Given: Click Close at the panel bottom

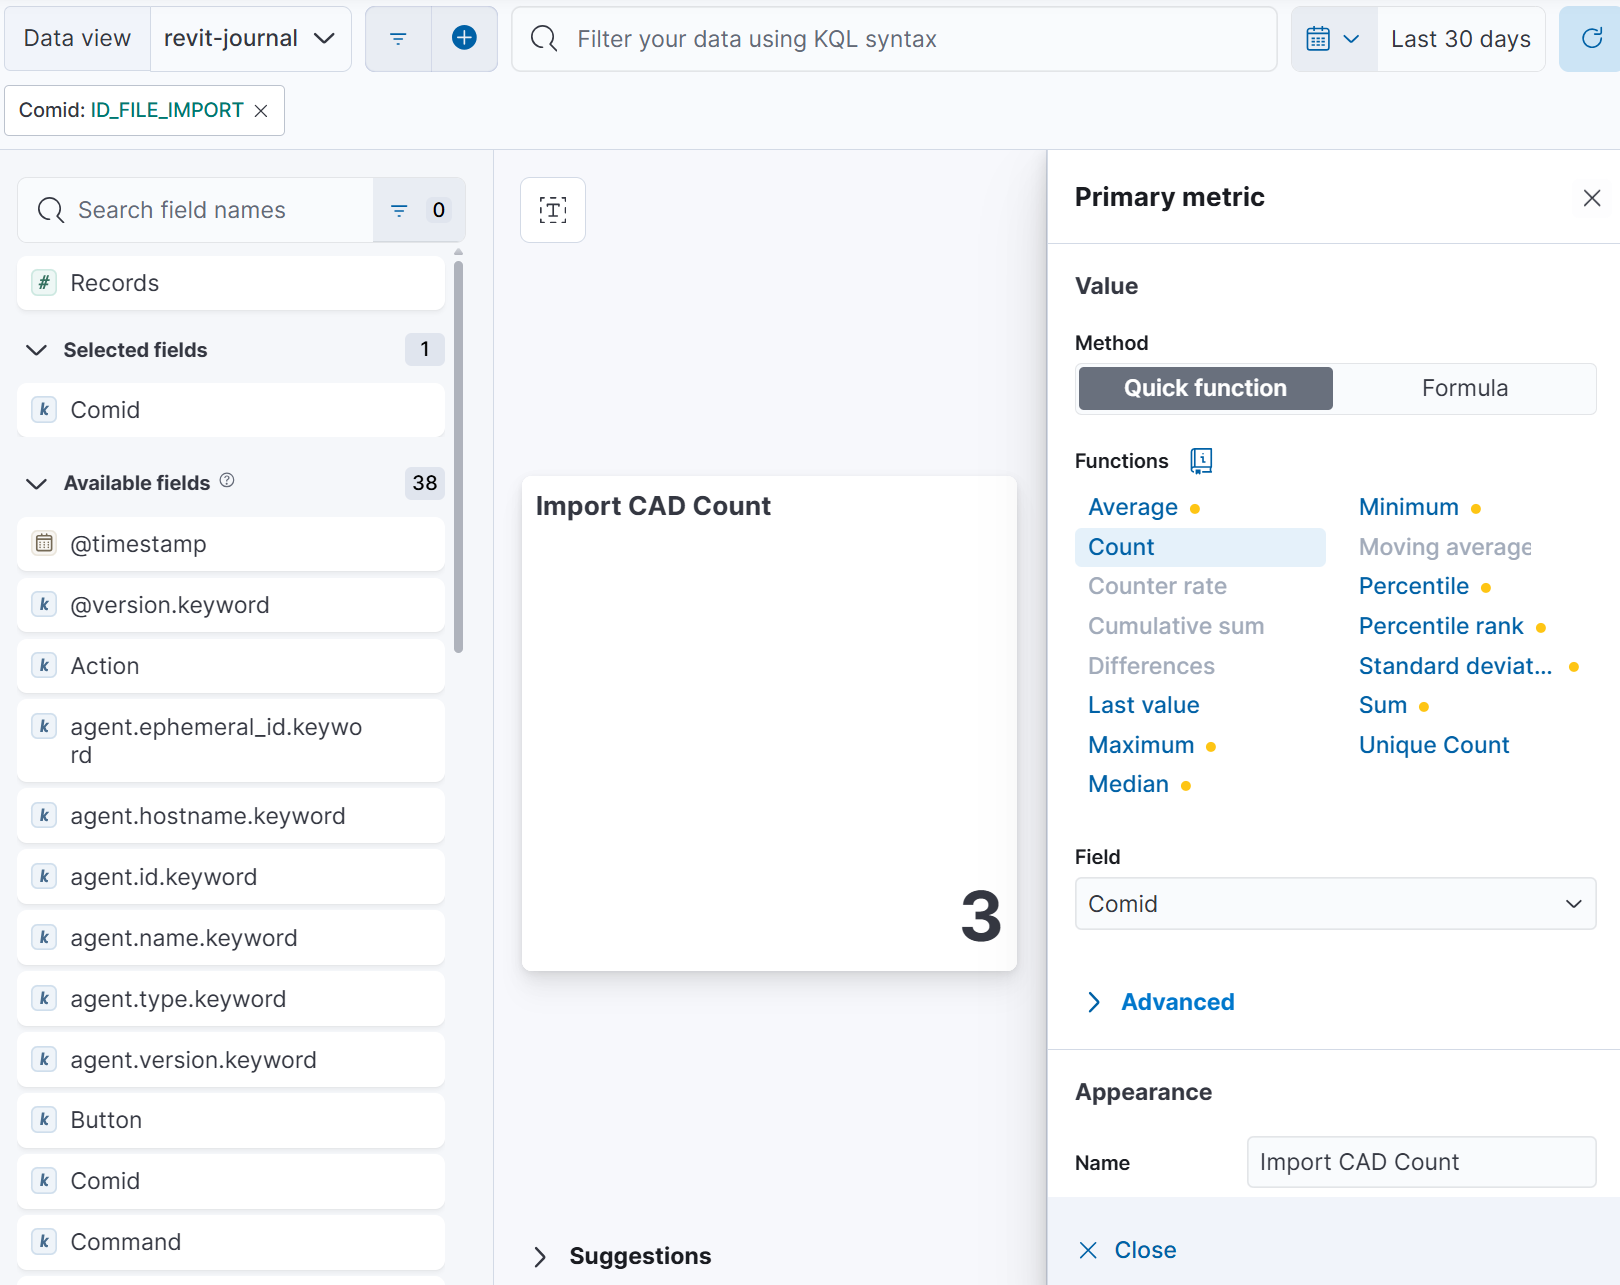Looking at the screenshot, I should (x=1128, y=1250).
